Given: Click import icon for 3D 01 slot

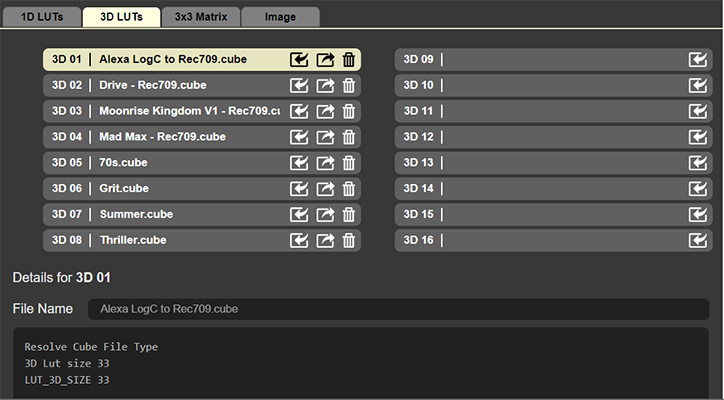Looking at the screenshot, I should (299, 59).
